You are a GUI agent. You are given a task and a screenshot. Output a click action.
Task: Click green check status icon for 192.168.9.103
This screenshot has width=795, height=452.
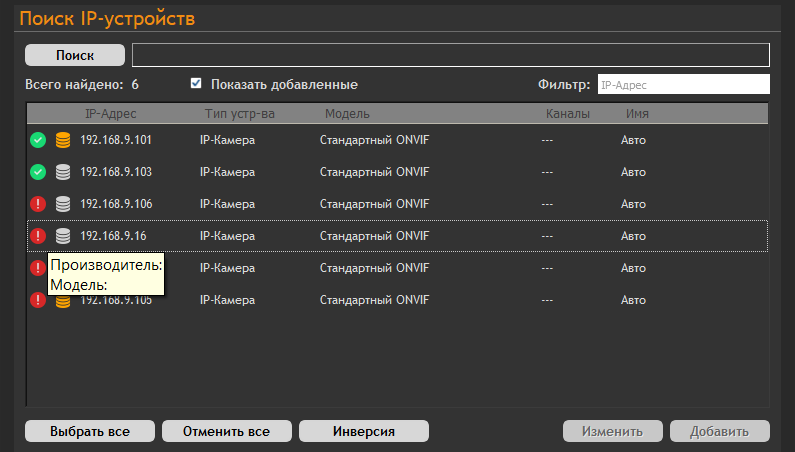coord(38,172)
